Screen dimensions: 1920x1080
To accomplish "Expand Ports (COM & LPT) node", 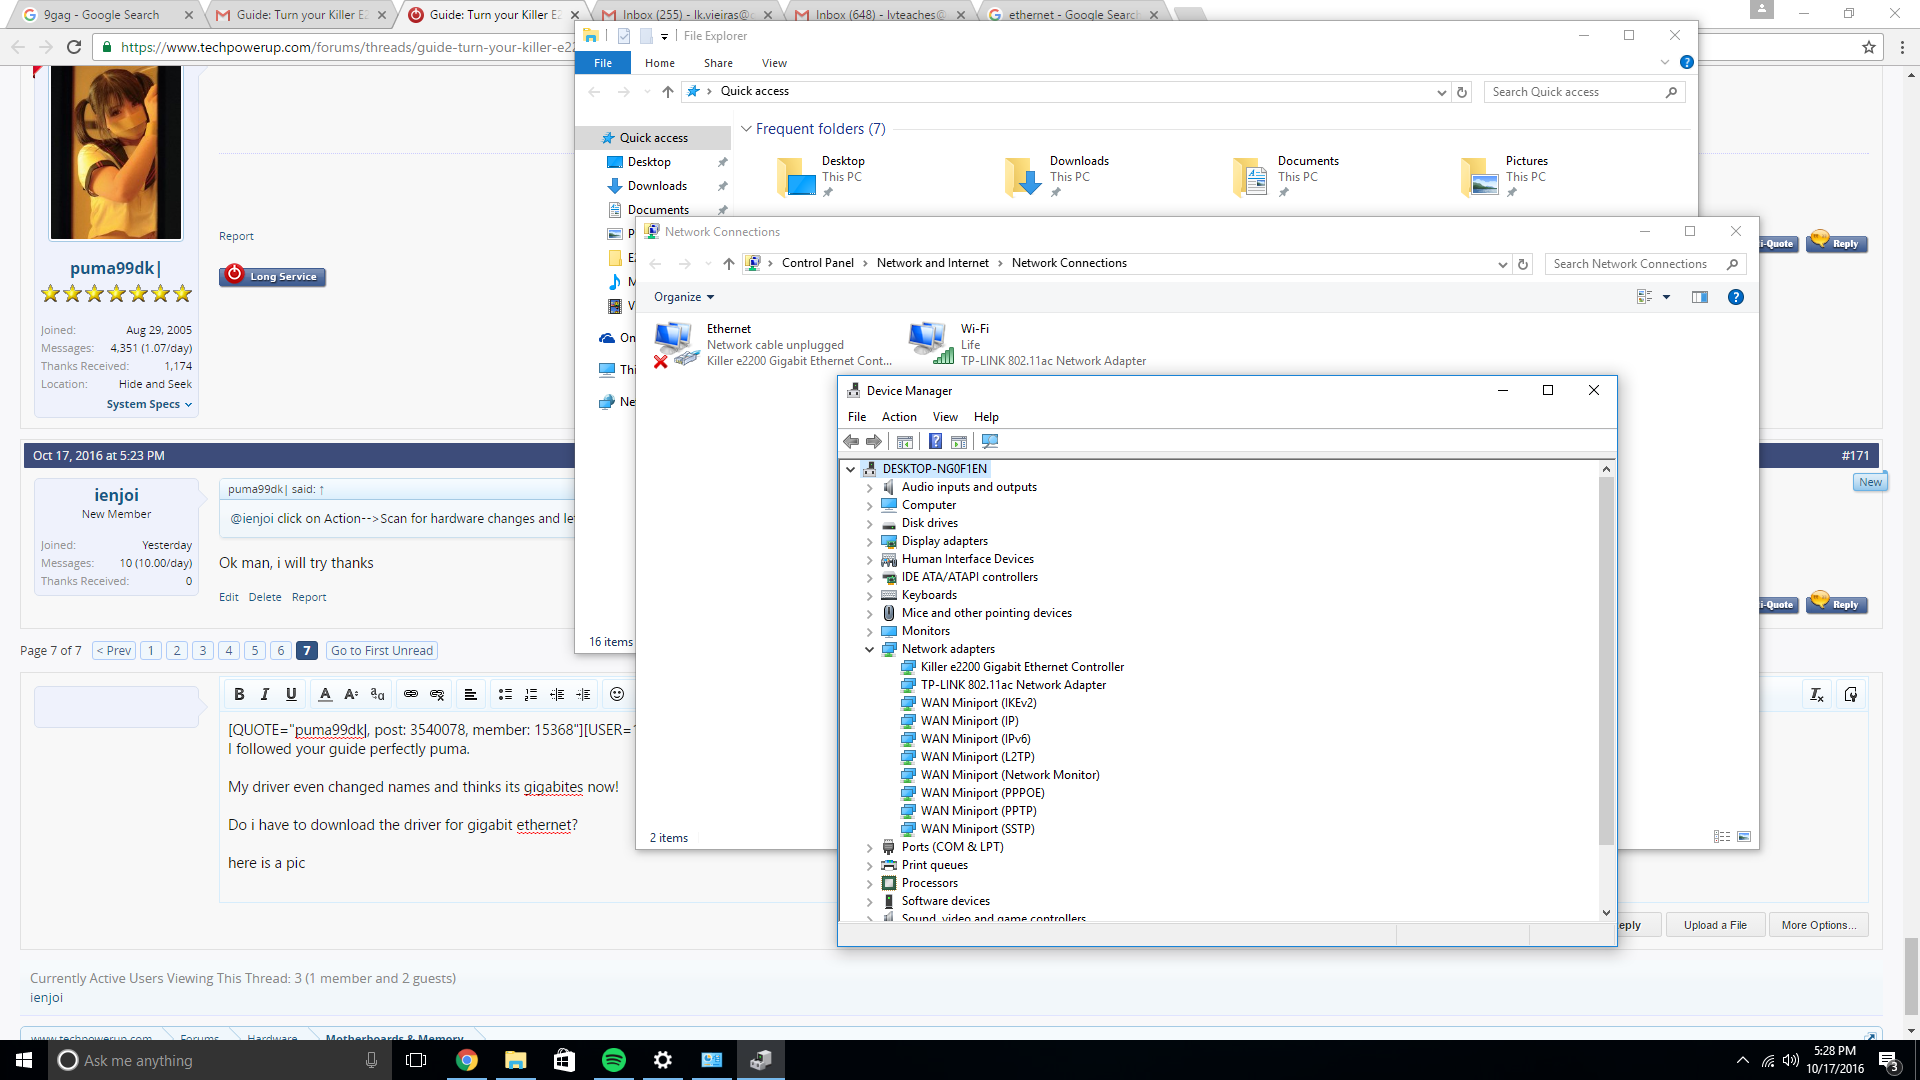I will point(870,848).
